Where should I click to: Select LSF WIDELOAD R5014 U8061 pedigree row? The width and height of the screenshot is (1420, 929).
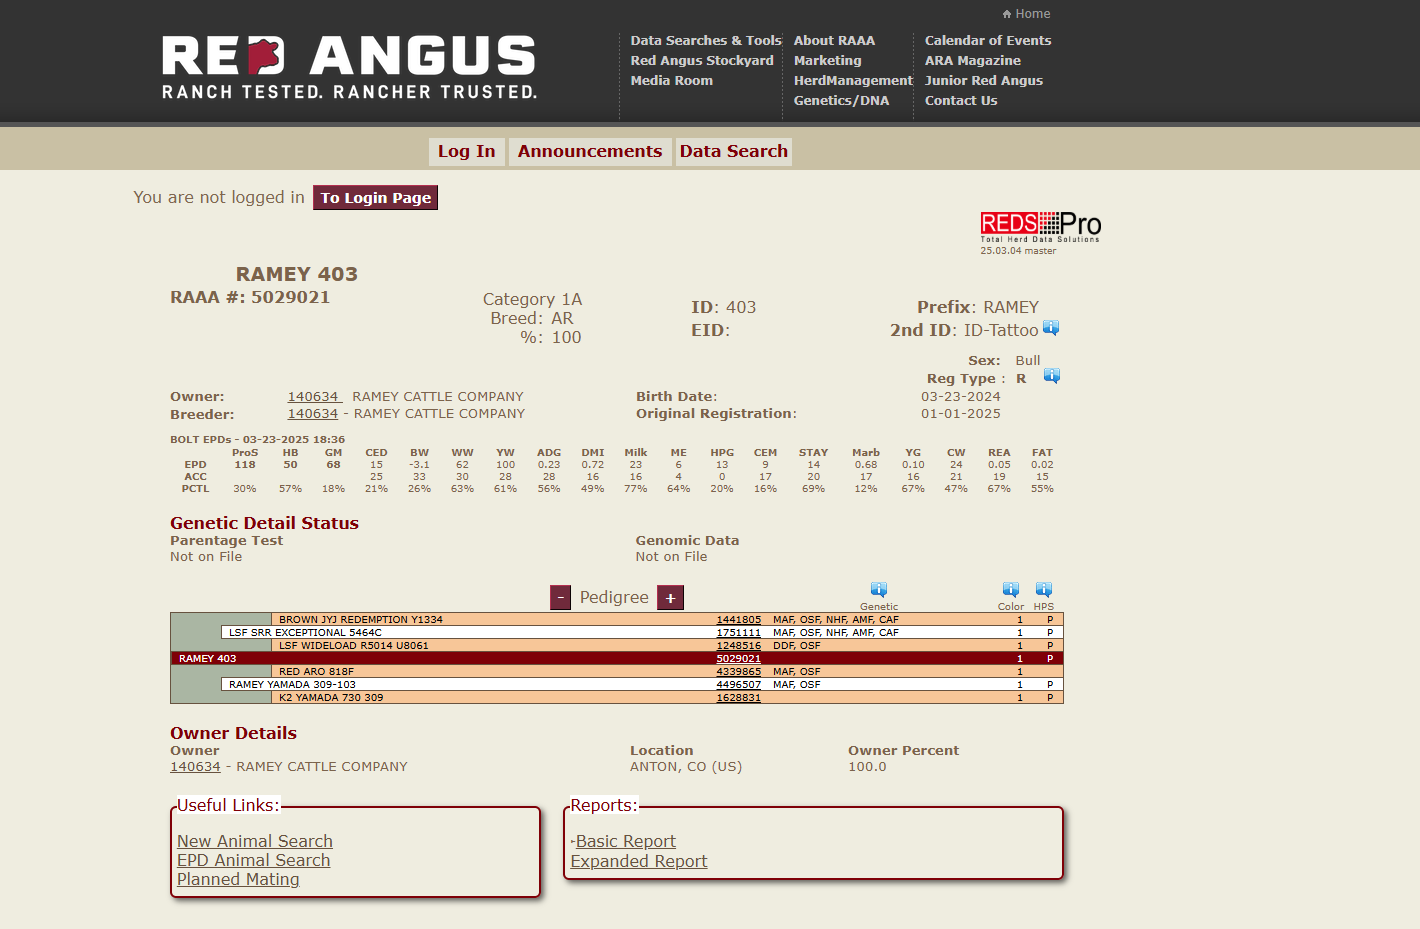point(667,646)
